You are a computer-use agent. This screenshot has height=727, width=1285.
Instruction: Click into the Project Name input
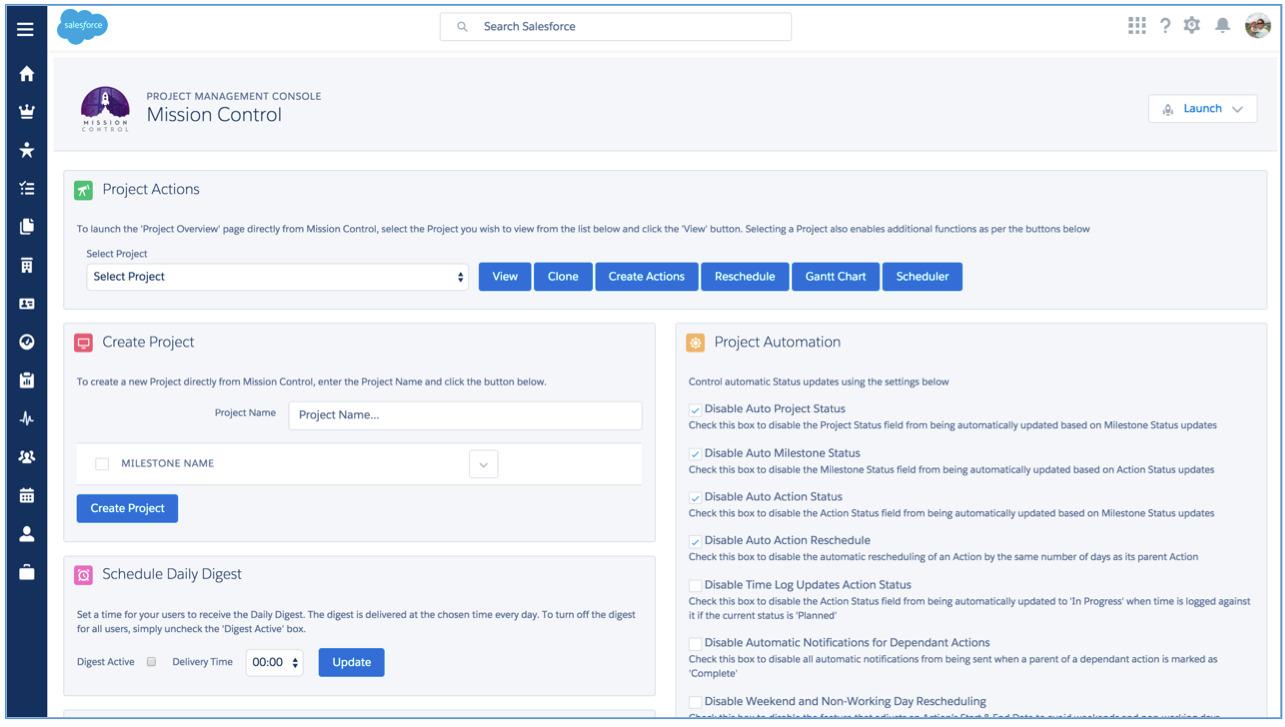(x=465, y=415)
